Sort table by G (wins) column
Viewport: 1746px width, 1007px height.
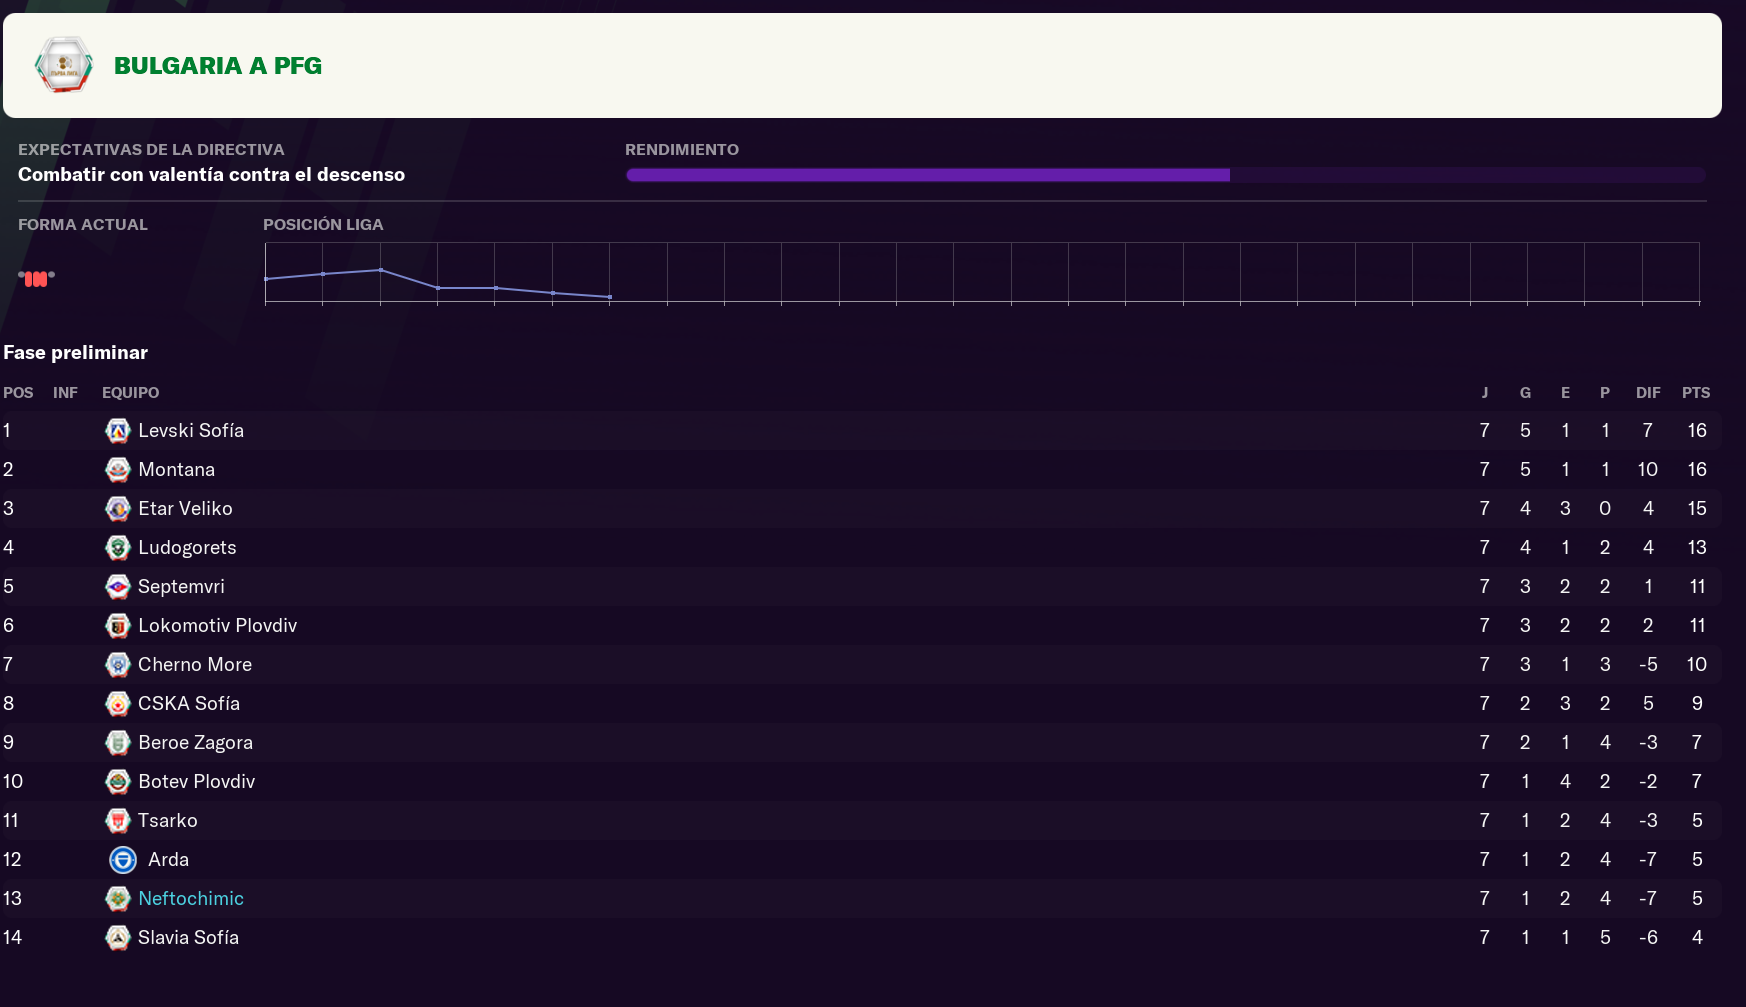point(1525,393)
